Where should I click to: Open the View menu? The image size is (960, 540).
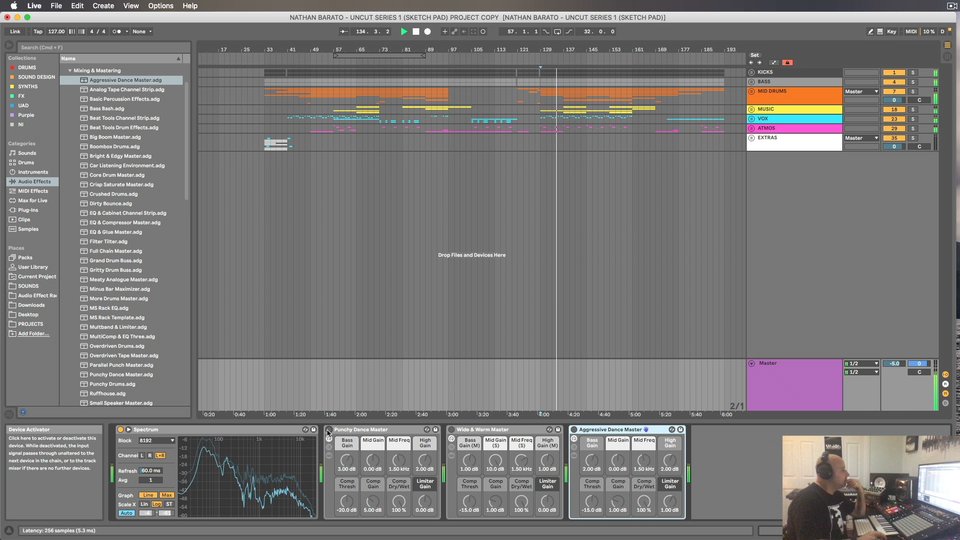(131, 6)
